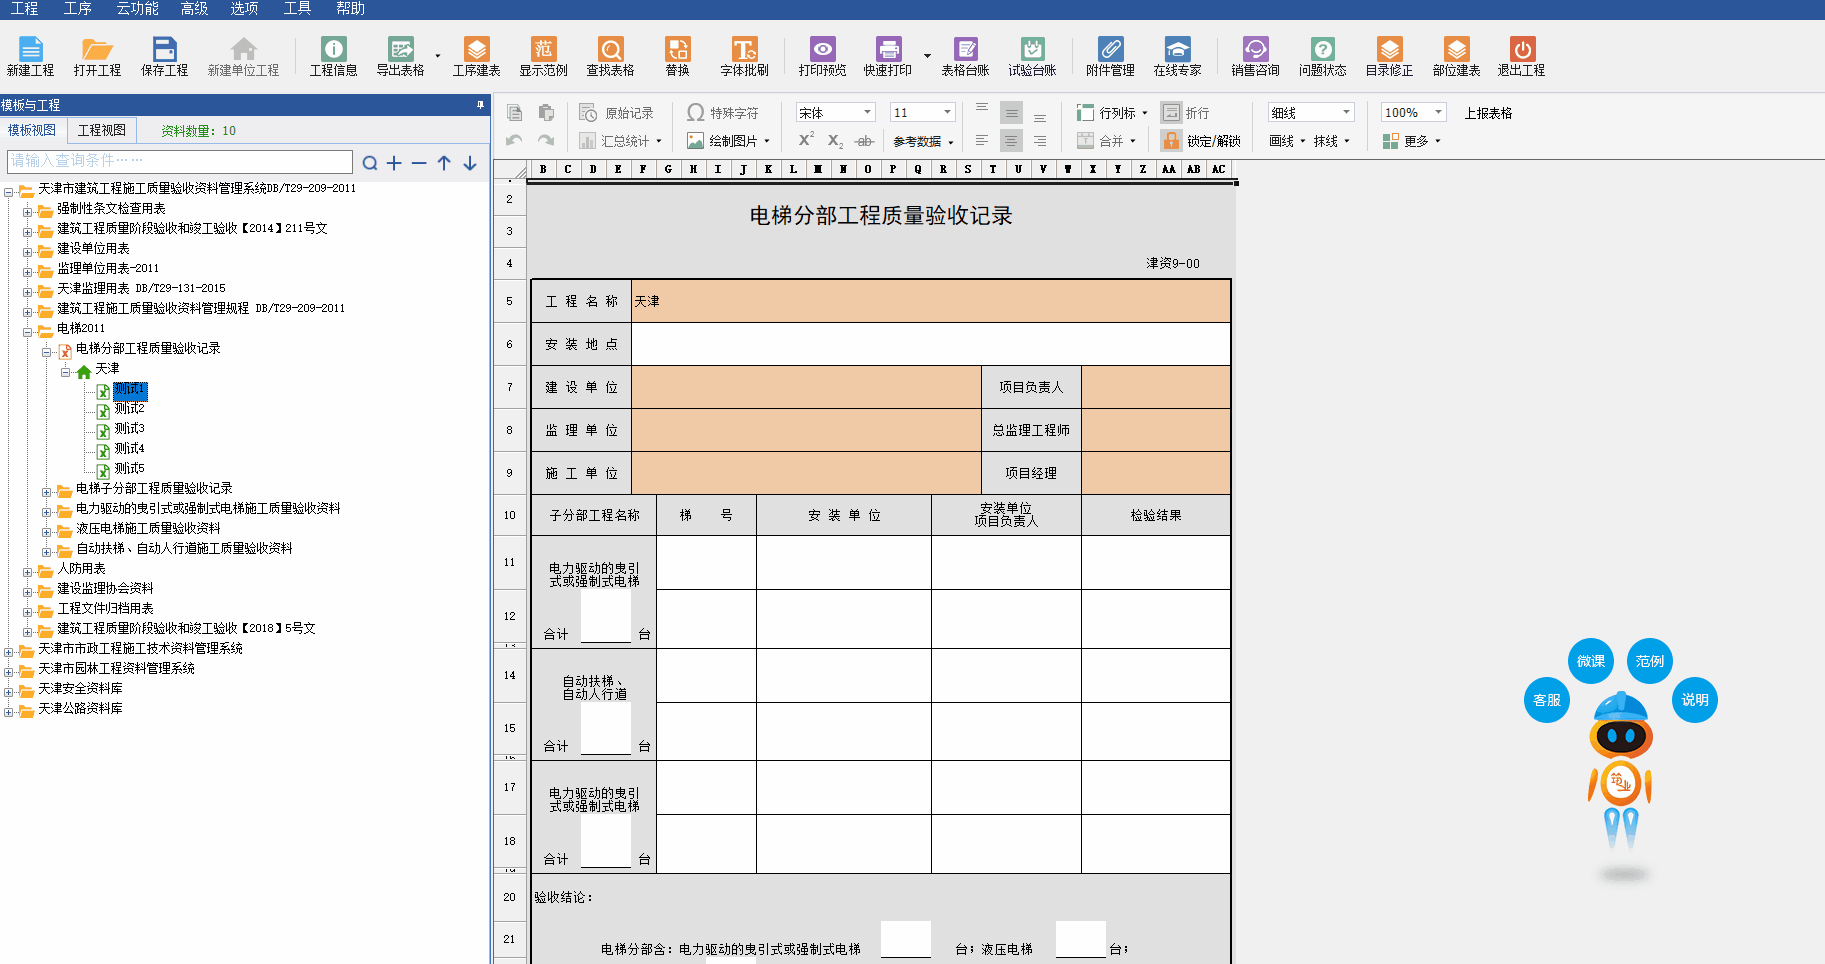Click the 退出工程 exit project icon

(1521, 56)
